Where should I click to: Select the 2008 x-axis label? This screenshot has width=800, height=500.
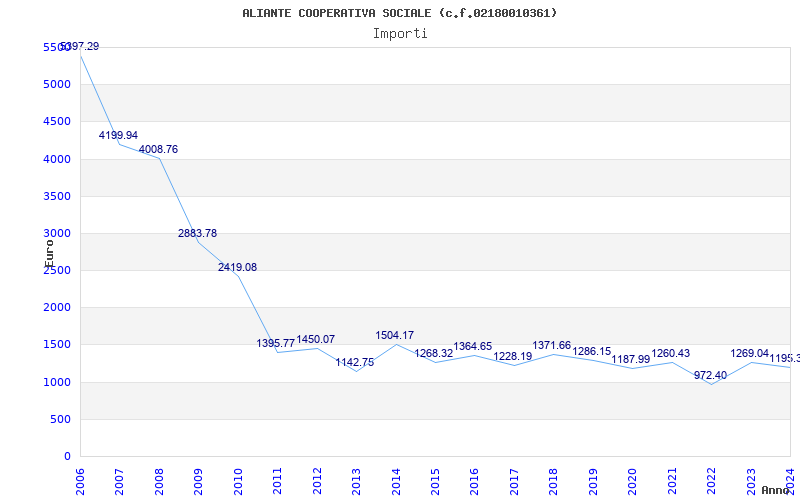(159, 481)
